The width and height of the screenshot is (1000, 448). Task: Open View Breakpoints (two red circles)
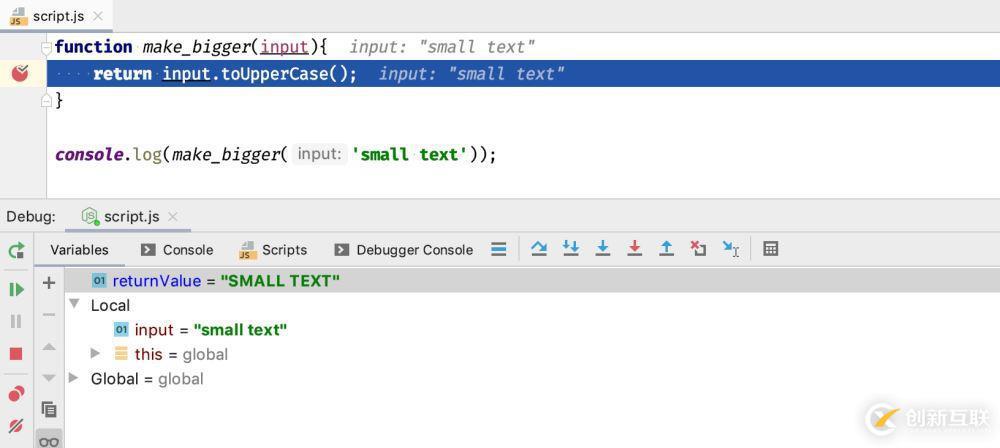click(x=17, y=394)
